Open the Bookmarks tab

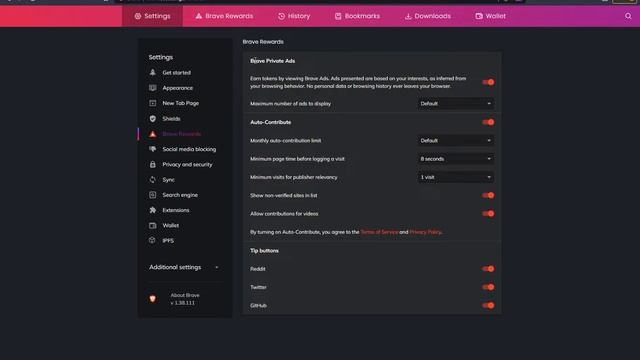357,16
